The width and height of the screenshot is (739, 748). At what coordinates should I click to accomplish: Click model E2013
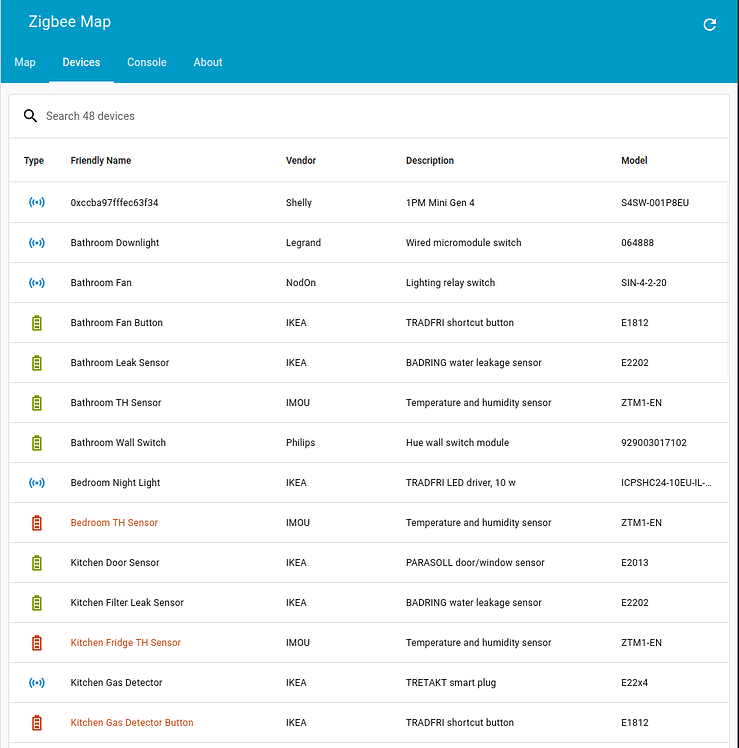click(x=635, y=562)
